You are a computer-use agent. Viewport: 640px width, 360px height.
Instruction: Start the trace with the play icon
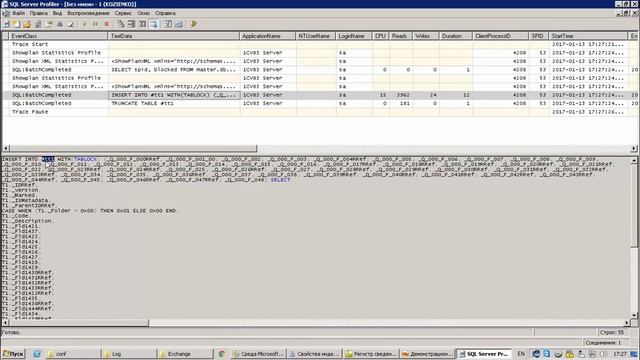click(x=84, y=24)
